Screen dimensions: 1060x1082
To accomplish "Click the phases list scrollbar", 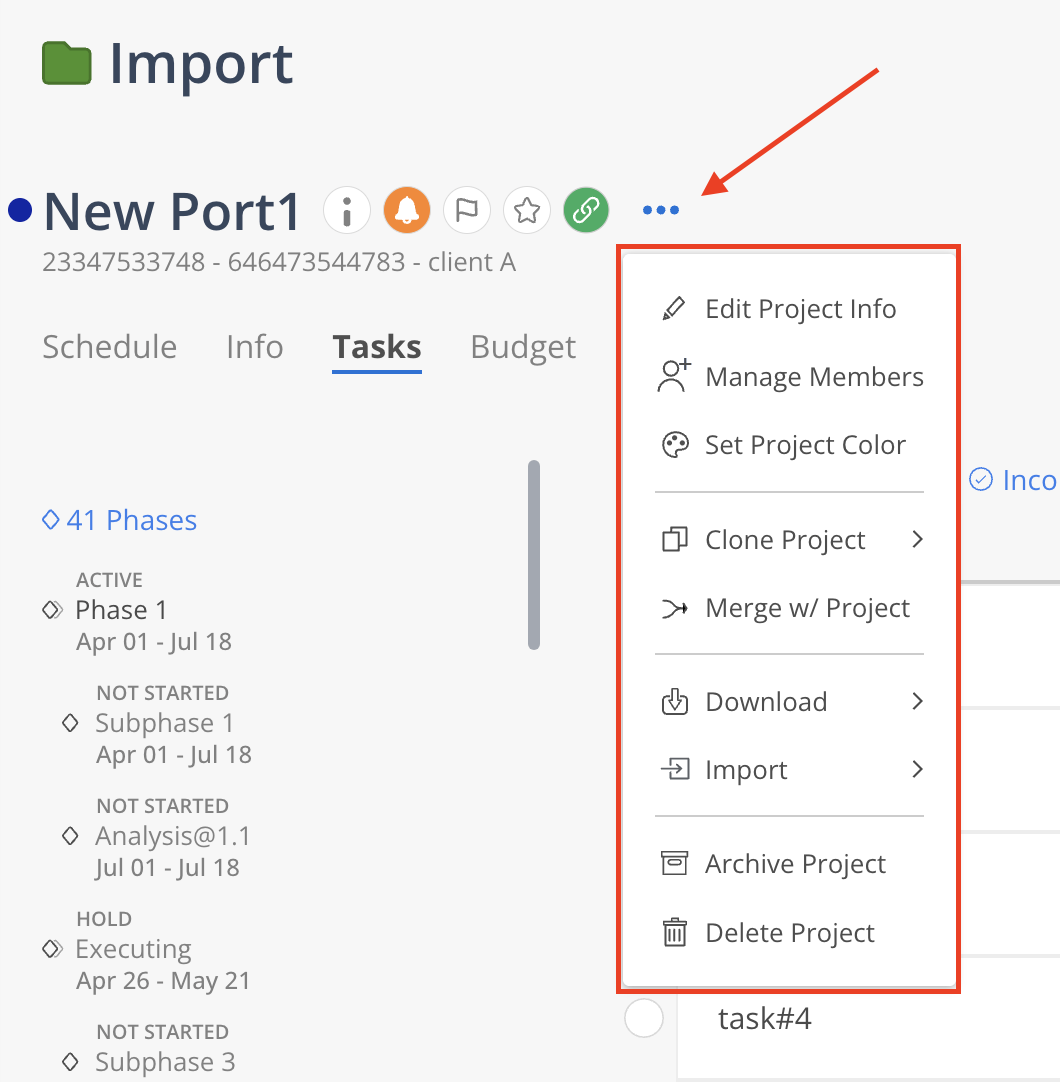I will [534, 555].
